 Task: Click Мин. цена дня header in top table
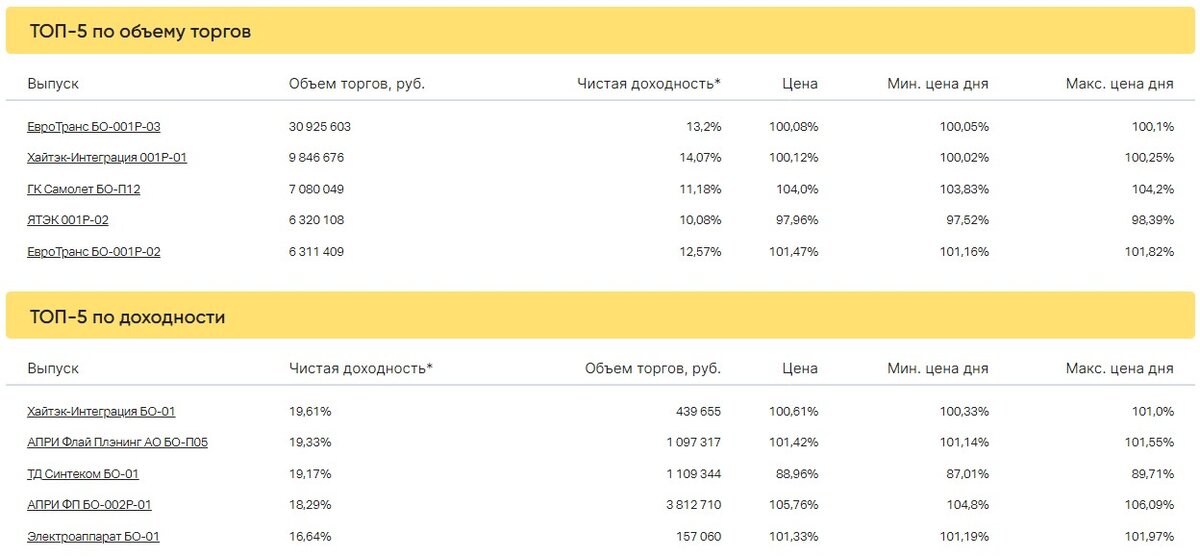pos(938,84)
